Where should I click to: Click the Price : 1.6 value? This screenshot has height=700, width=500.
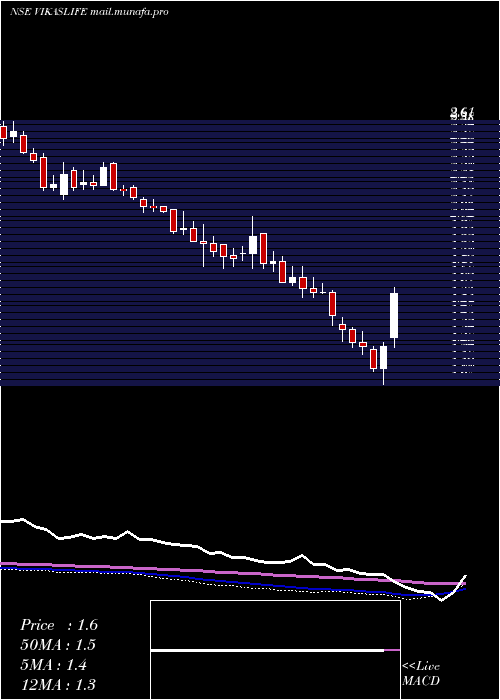pyautogui.click(x=59, y=625)
